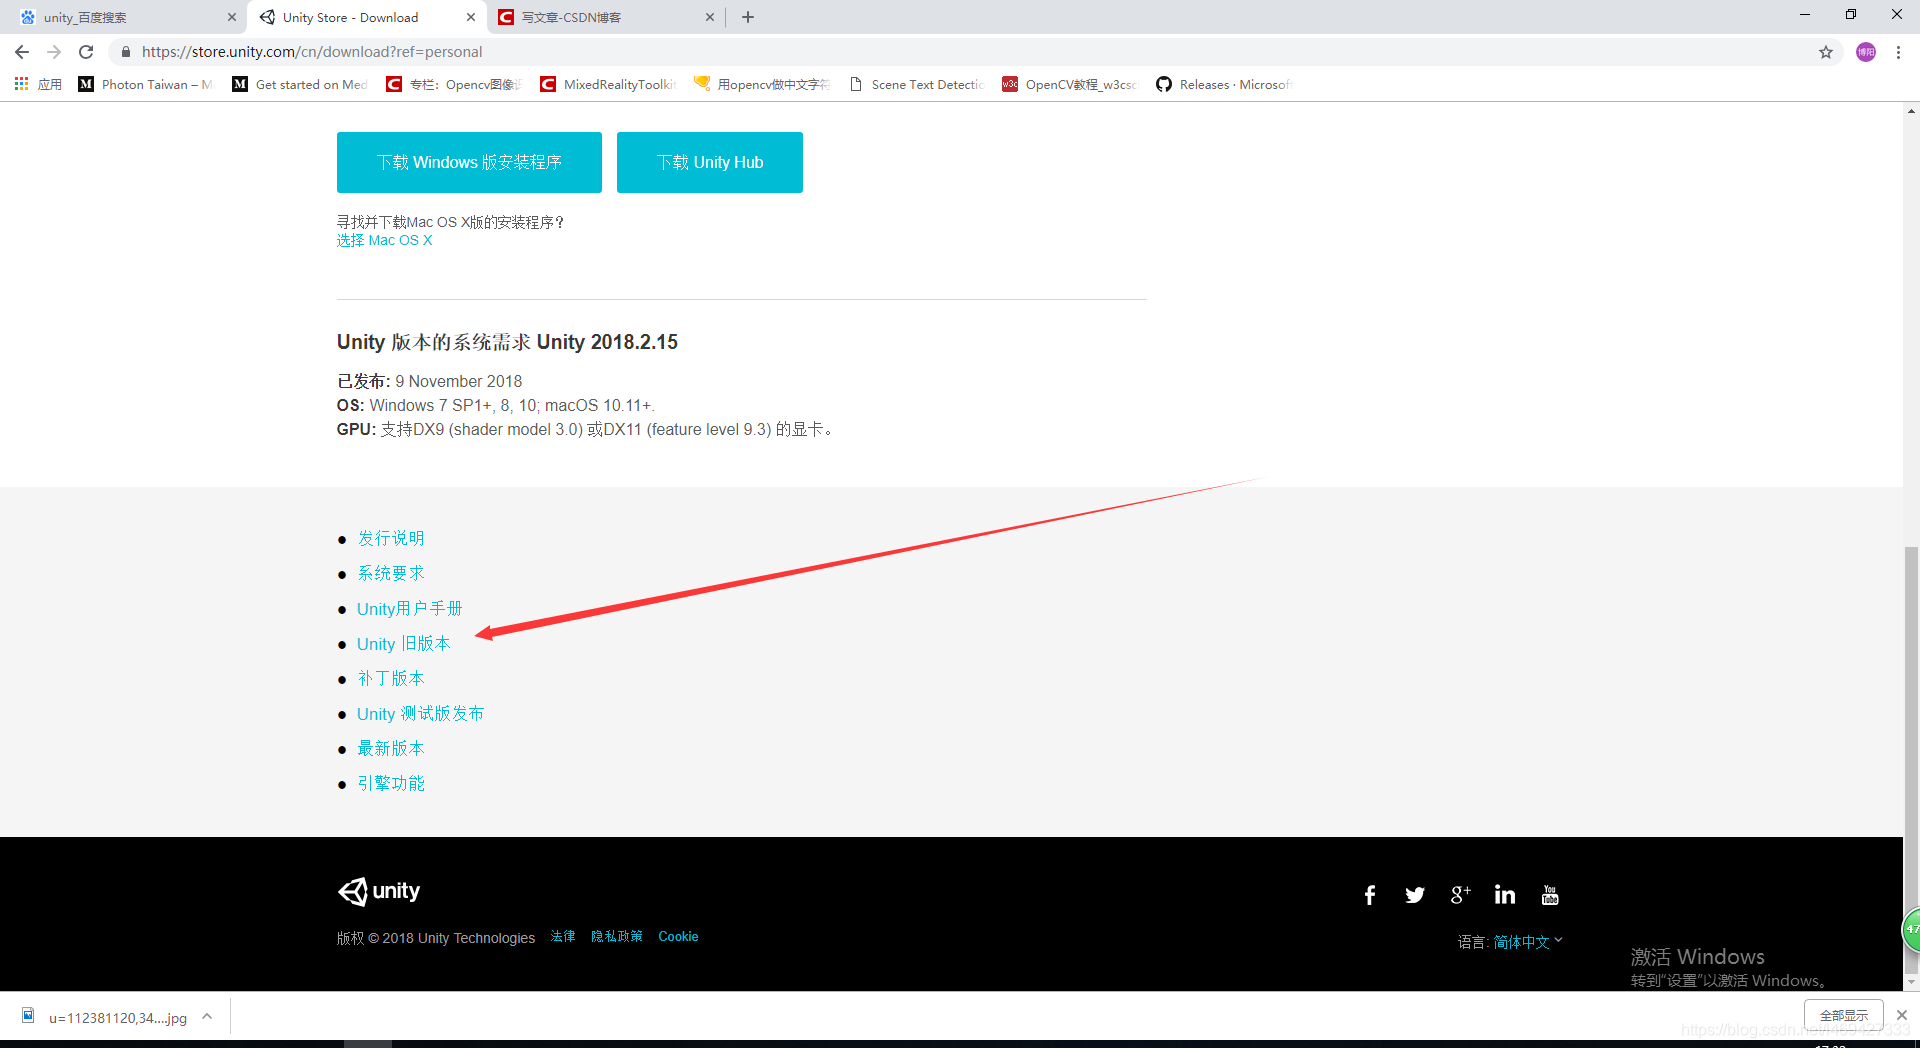
Task: Switch to unity_百度搜索 tab
Action: 120,17
